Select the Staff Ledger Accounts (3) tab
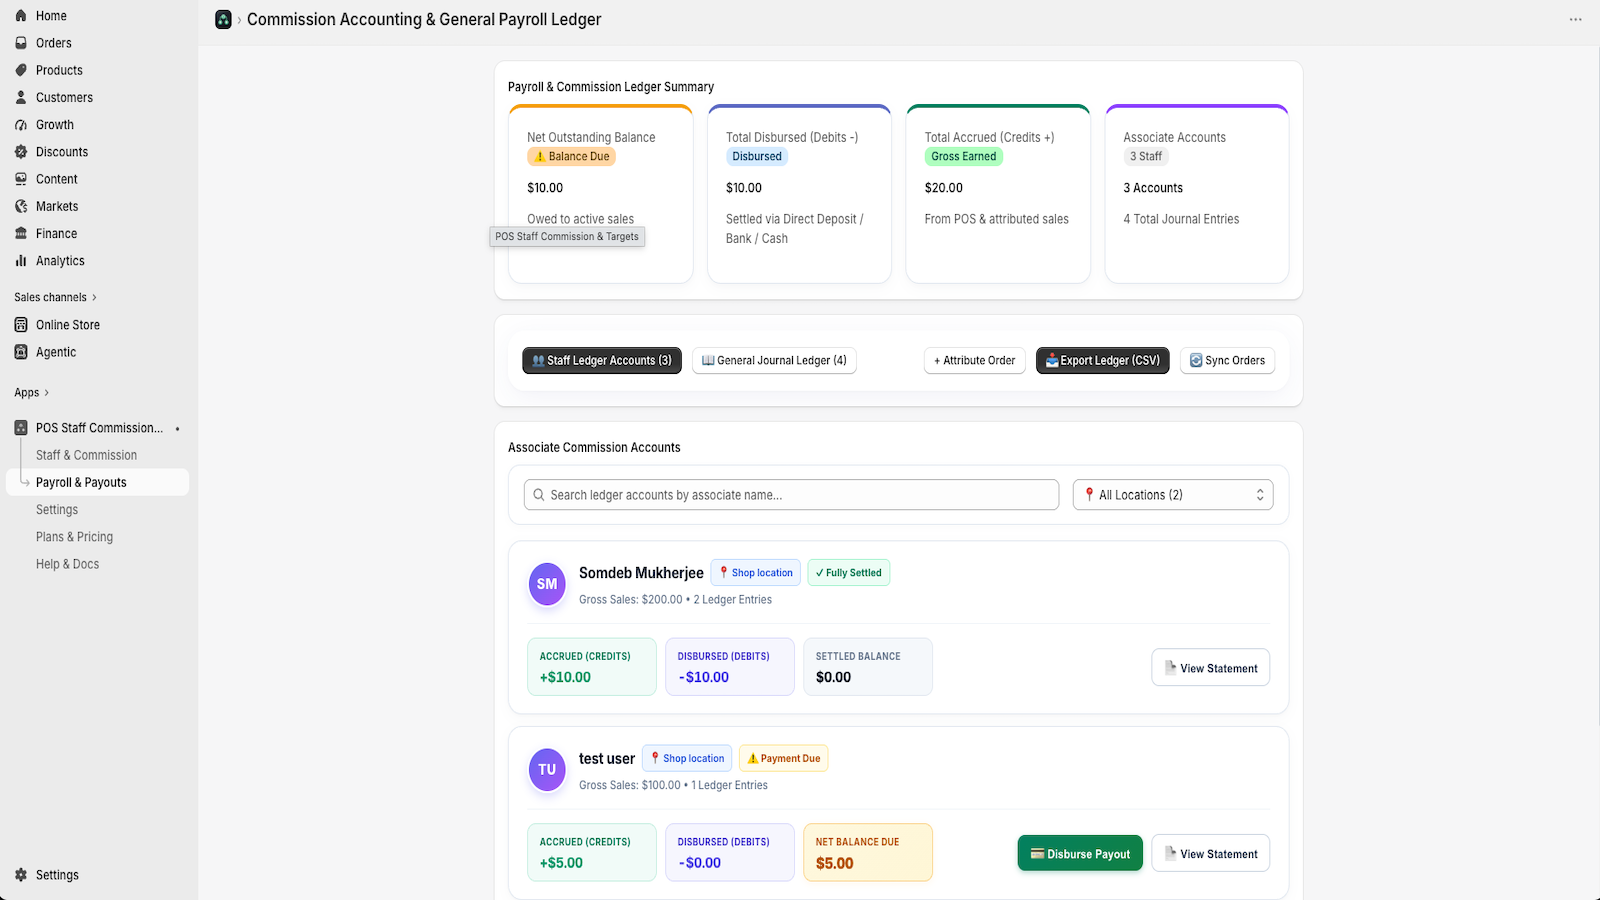The width and height of the screenshot is (1600, 900). click(602, 361)
